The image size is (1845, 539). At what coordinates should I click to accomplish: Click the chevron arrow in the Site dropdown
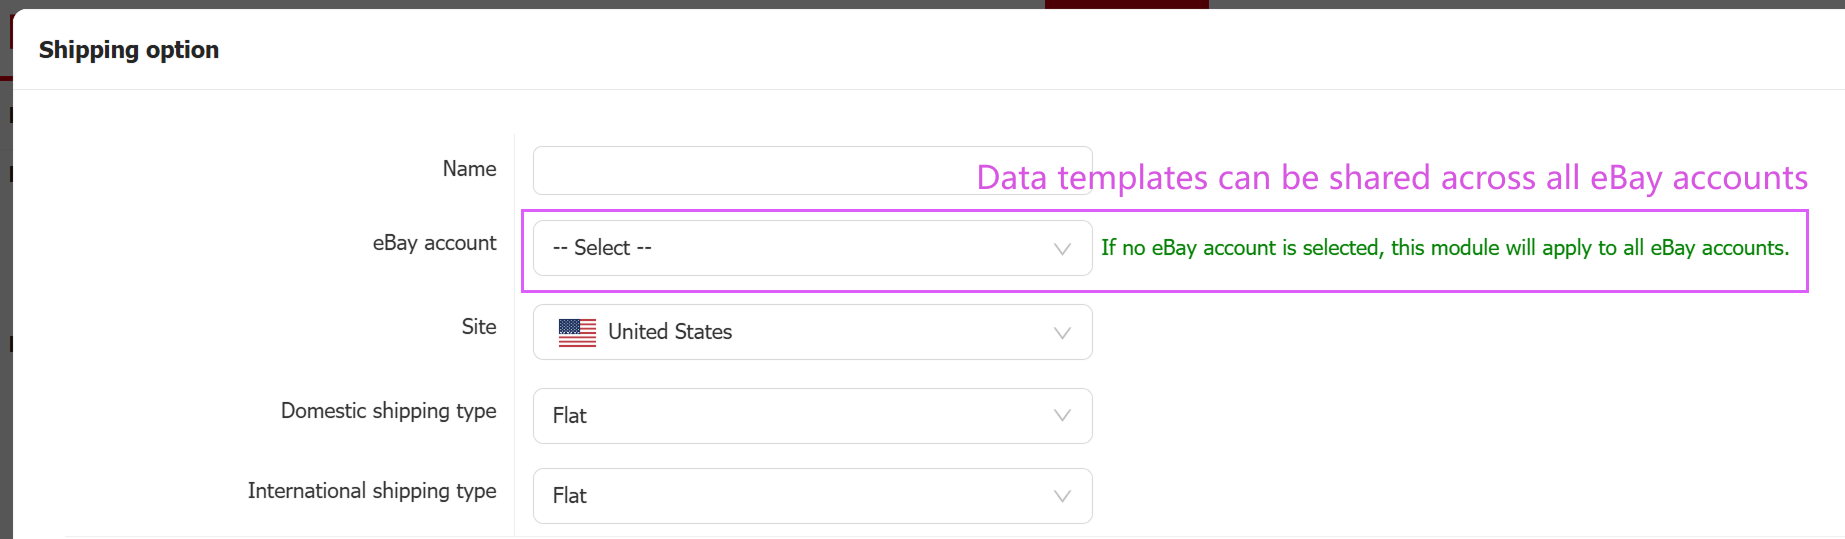tap(1062, 333)
